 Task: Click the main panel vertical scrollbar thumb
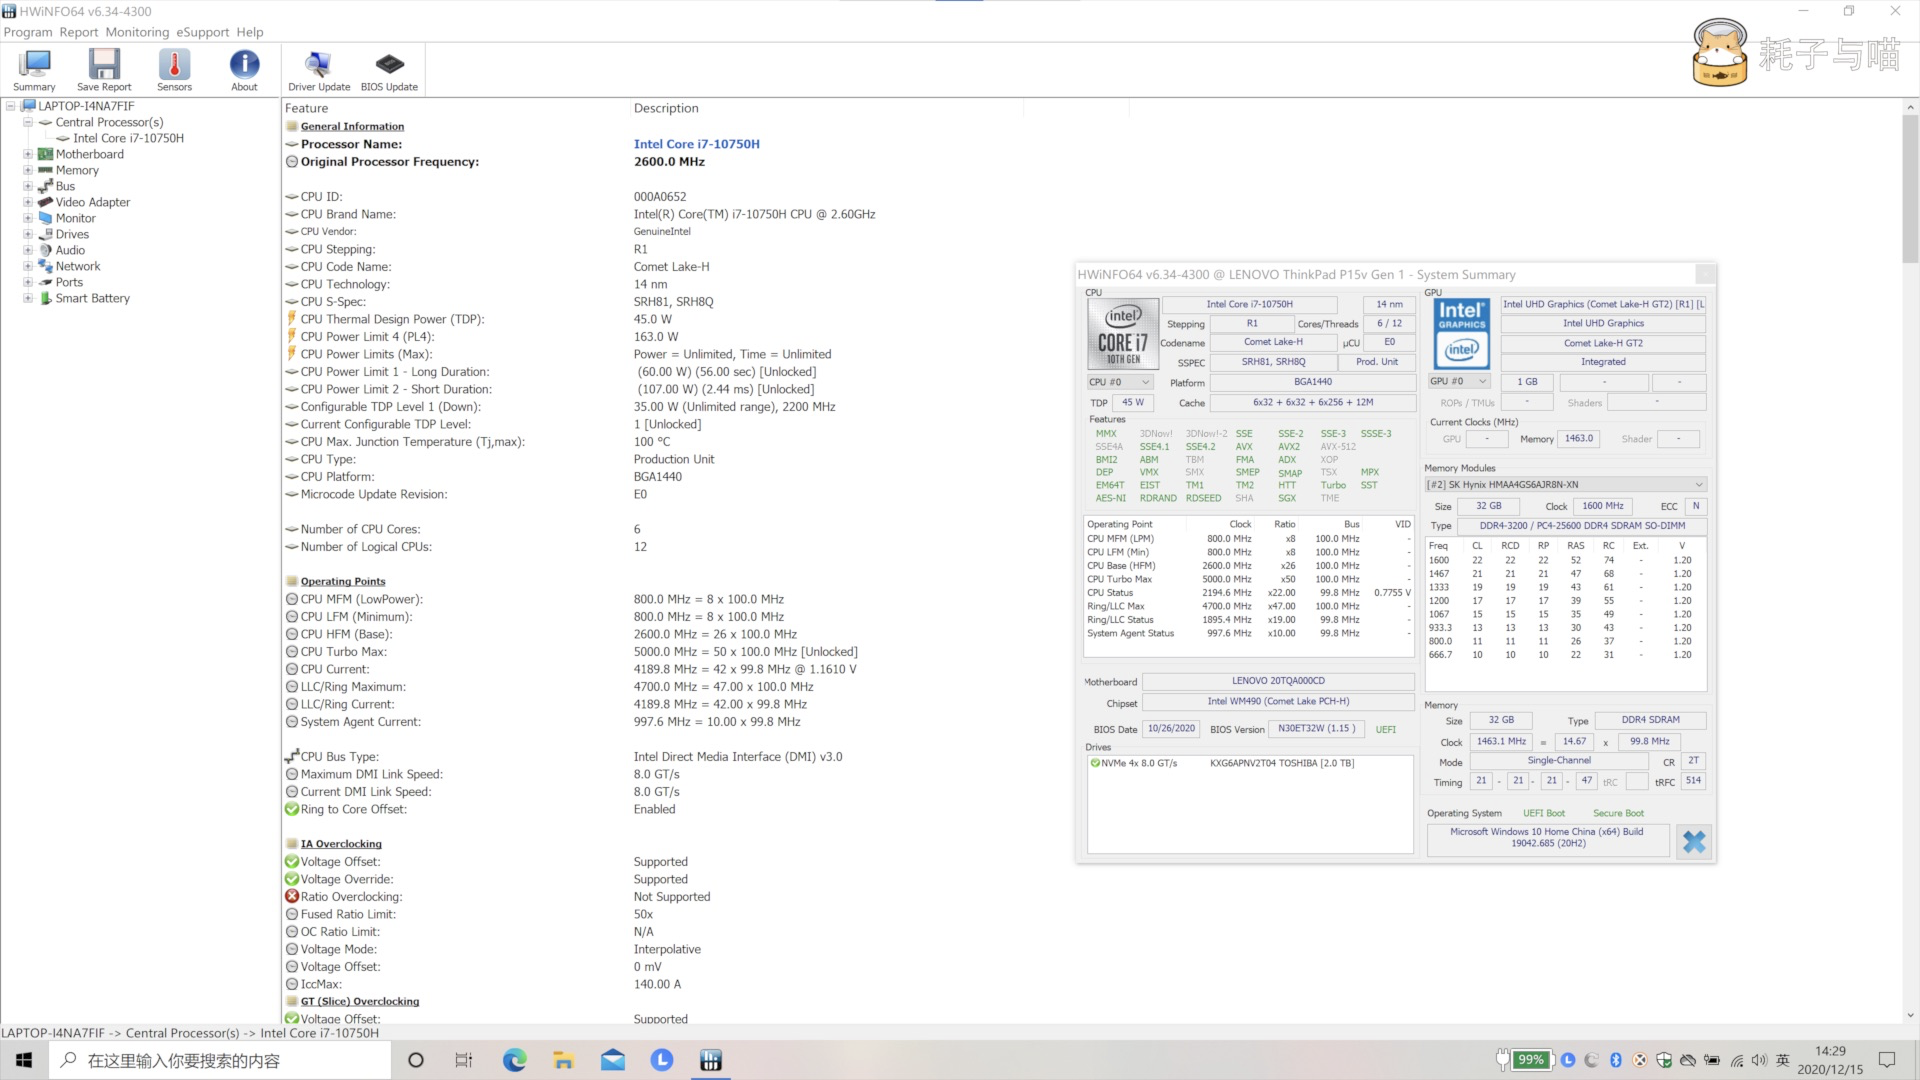click(x=1910, y=188)
